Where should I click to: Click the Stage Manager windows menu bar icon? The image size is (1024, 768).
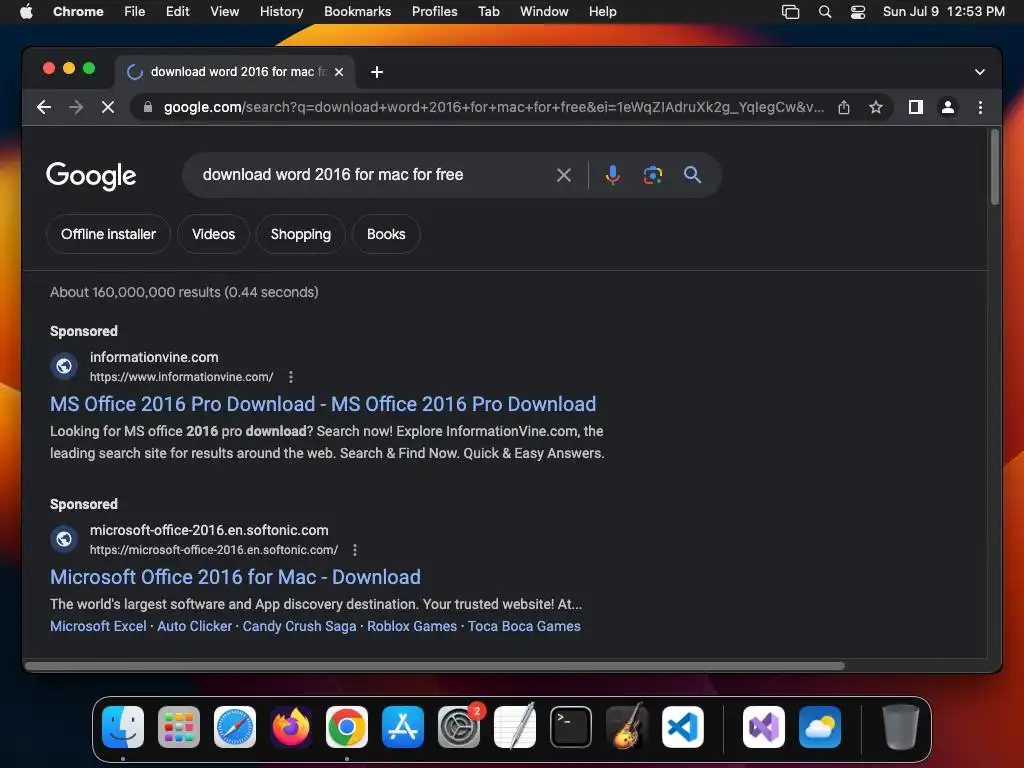coord(790,12)
